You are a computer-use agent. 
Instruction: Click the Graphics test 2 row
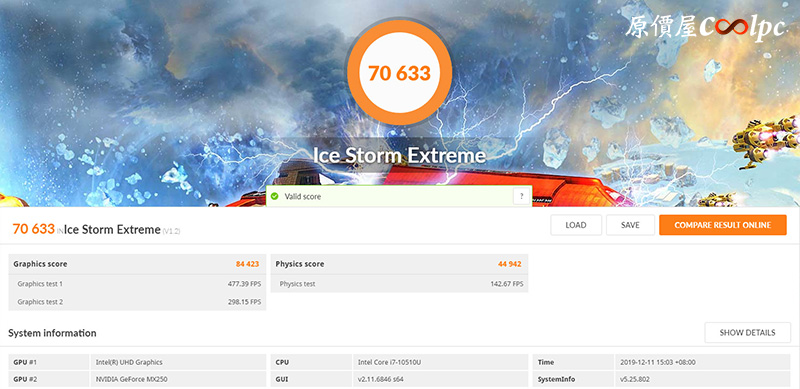[x=137, y=302]
